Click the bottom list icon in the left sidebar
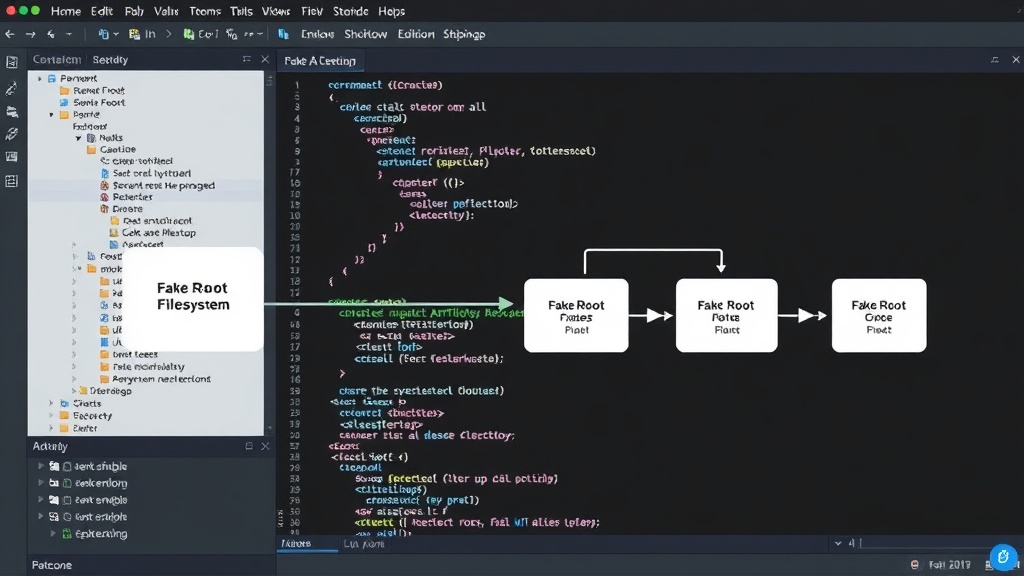The height and width of the screenshot is (576, 1024). (12, 181)
